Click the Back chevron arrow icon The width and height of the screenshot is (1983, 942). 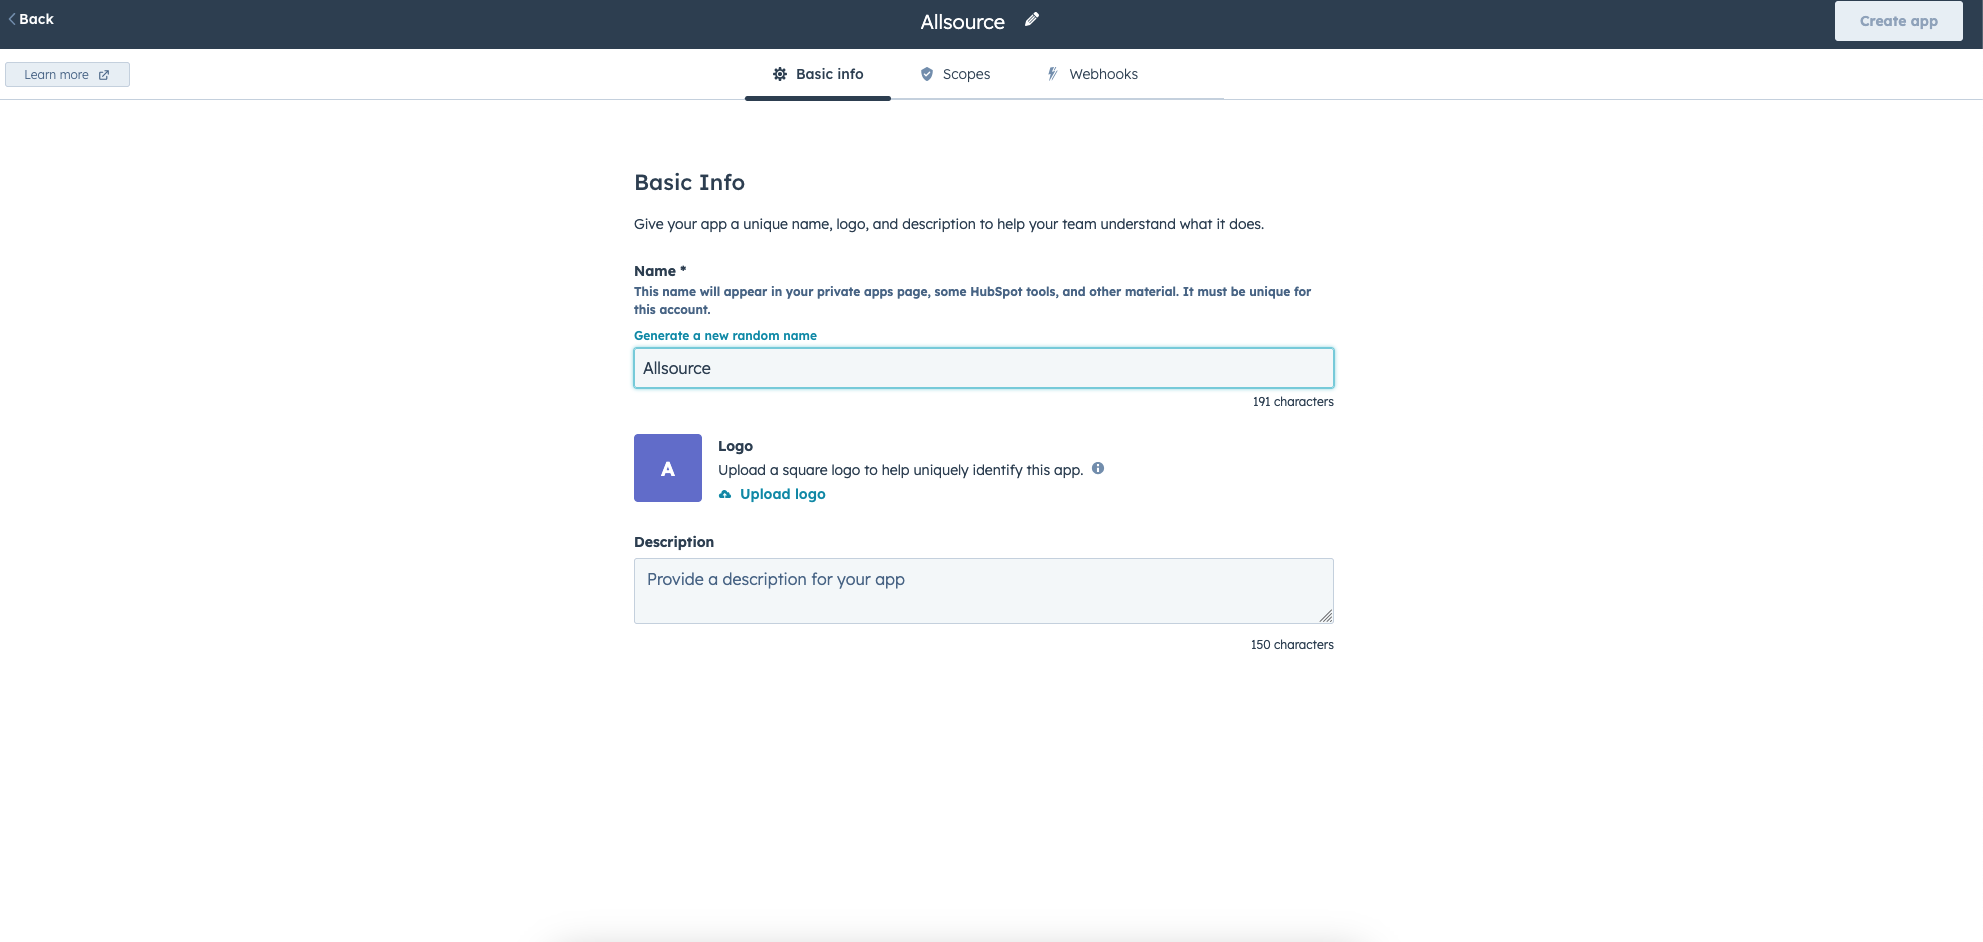[x=12, y=19]
